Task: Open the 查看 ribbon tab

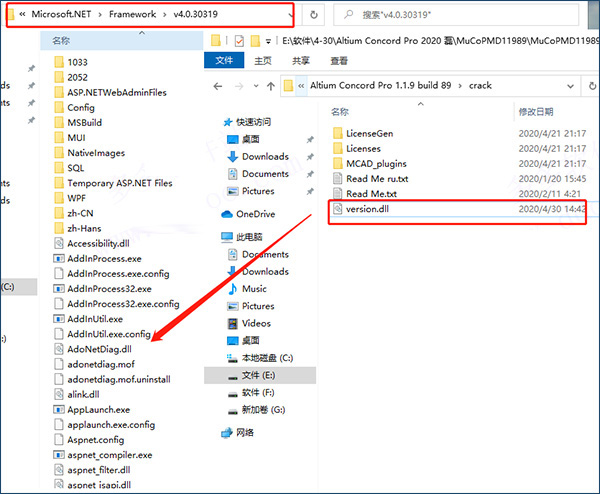Action: [339, 60]
